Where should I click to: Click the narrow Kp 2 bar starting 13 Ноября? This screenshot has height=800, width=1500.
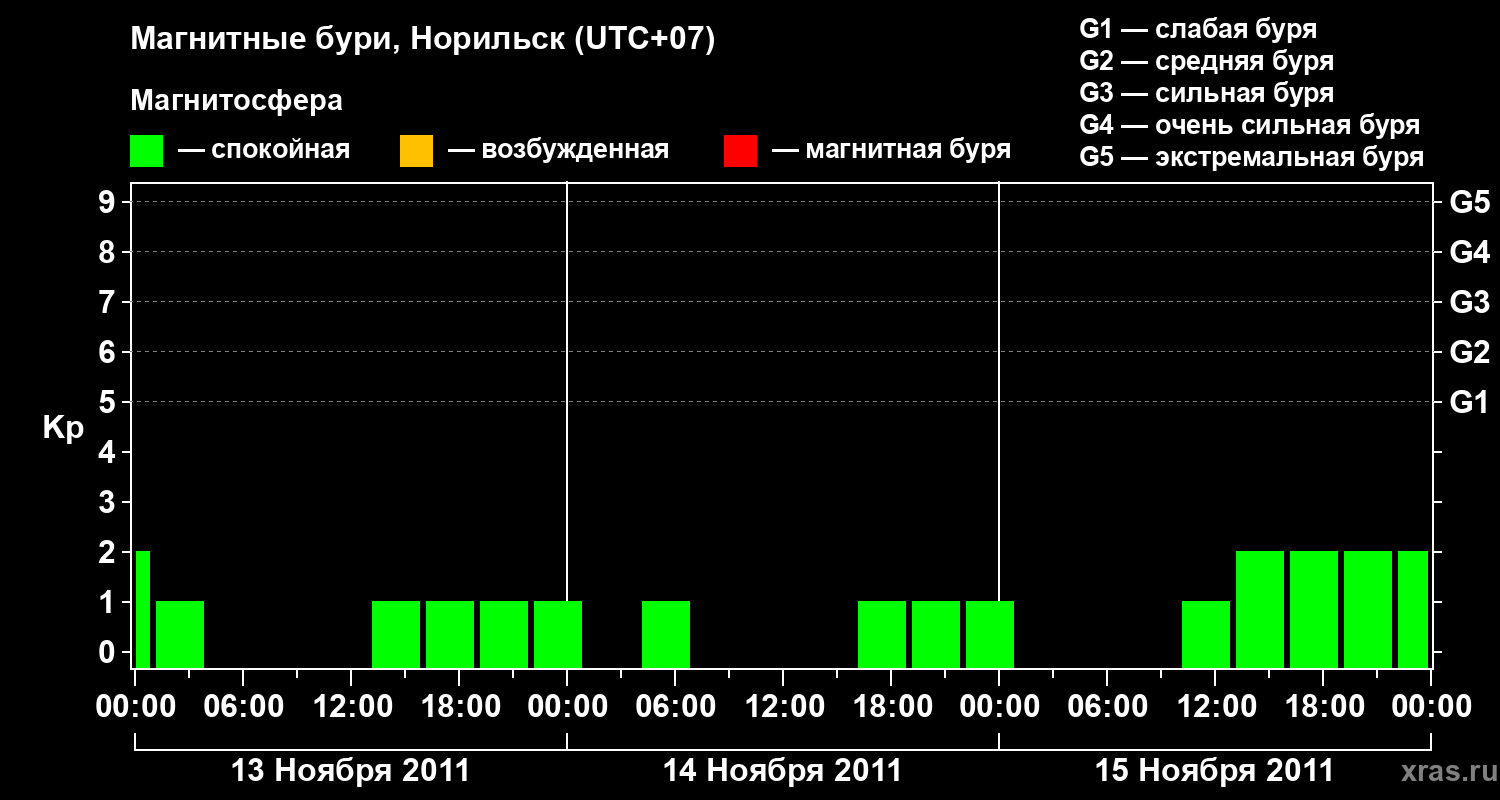coord(143,609)
